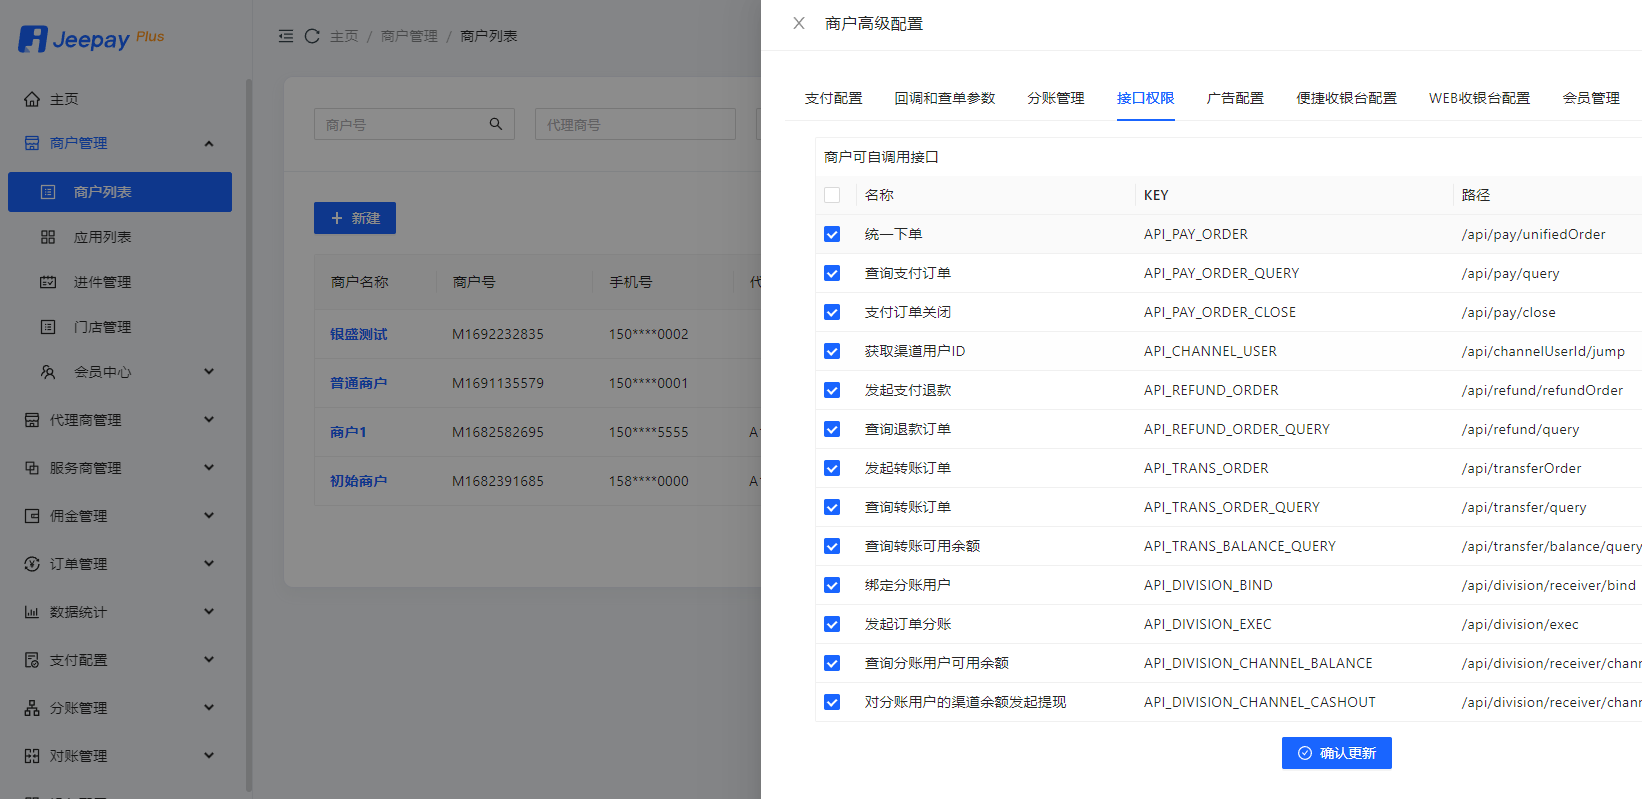The width and height of the screenshot is (1642, 799).
Task: Click the 确认更新 button
Action: [1336, 753]
